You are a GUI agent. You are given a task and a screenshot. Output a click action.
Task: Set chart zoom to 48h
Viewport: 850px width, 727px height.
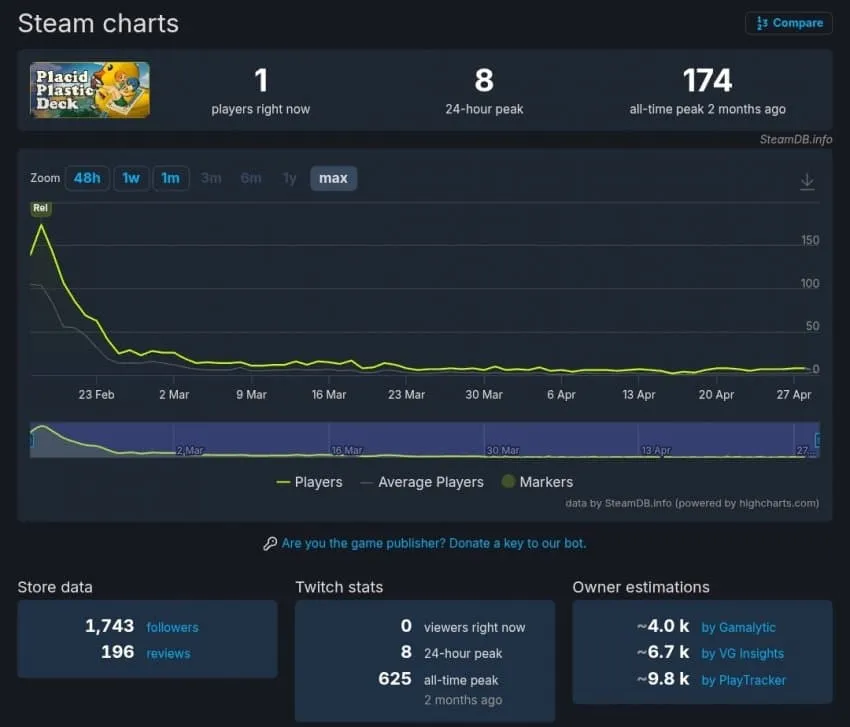coord(87,178)
